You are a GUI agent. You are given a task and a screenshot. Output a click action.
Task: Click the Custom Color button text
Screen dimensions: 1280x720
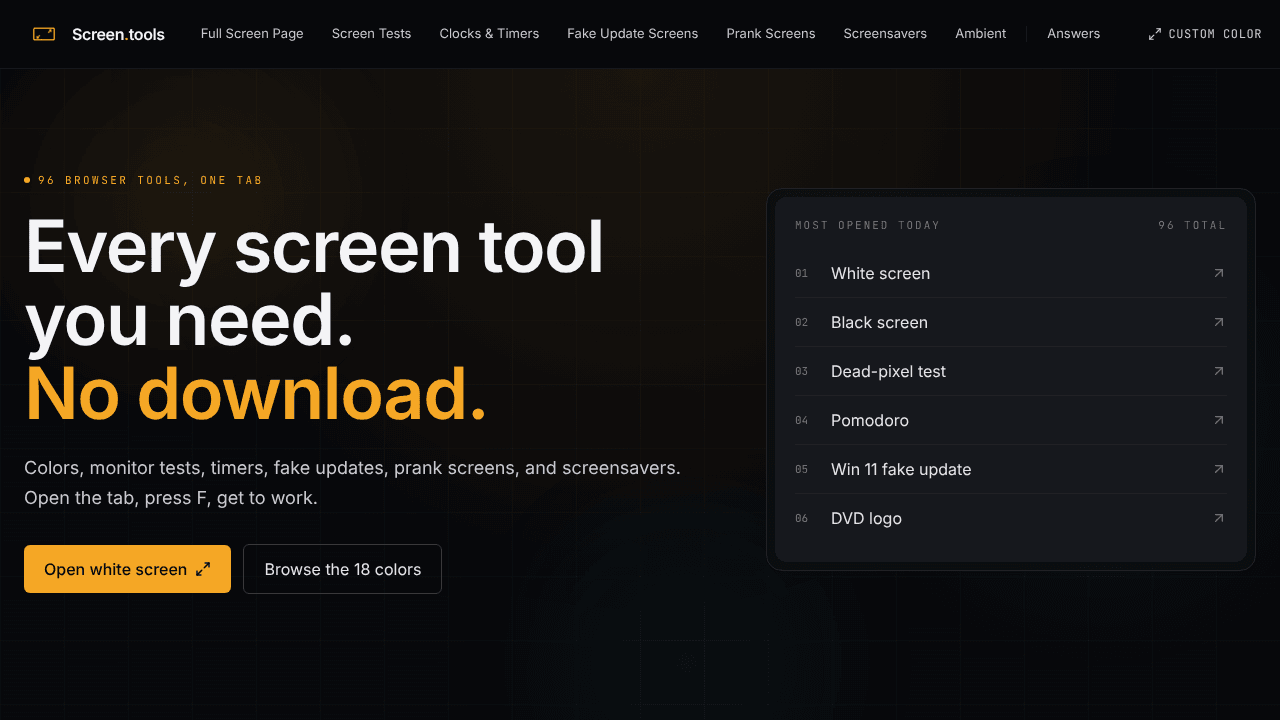point(1215,34)
